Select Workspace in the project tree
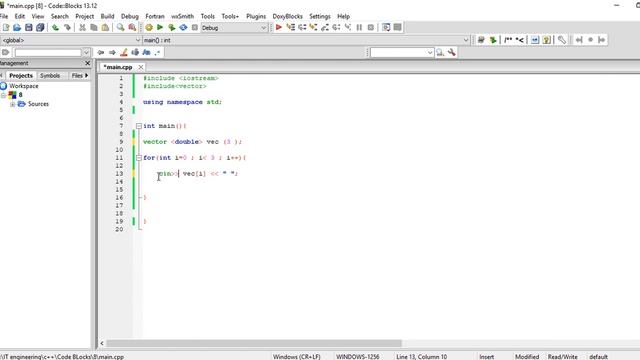The image size is (640, 360). click(x=24, y=86)
